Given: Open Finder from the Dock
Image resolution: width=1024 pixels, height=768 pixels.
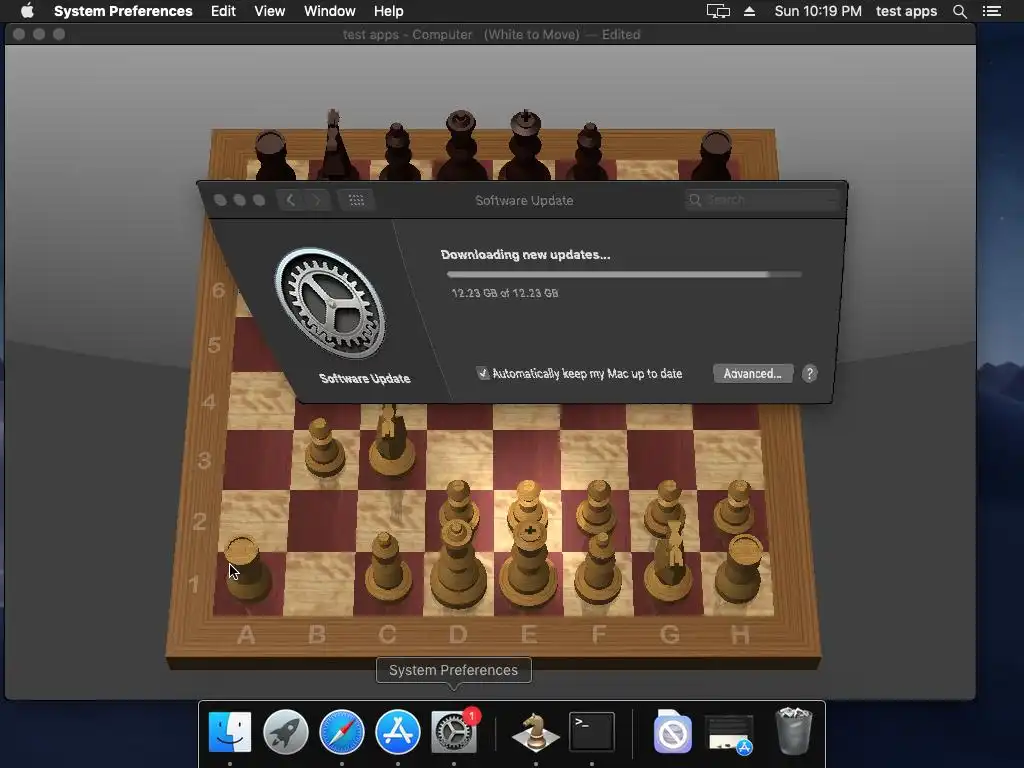Looking at the screenshot, I should (229, 732).
